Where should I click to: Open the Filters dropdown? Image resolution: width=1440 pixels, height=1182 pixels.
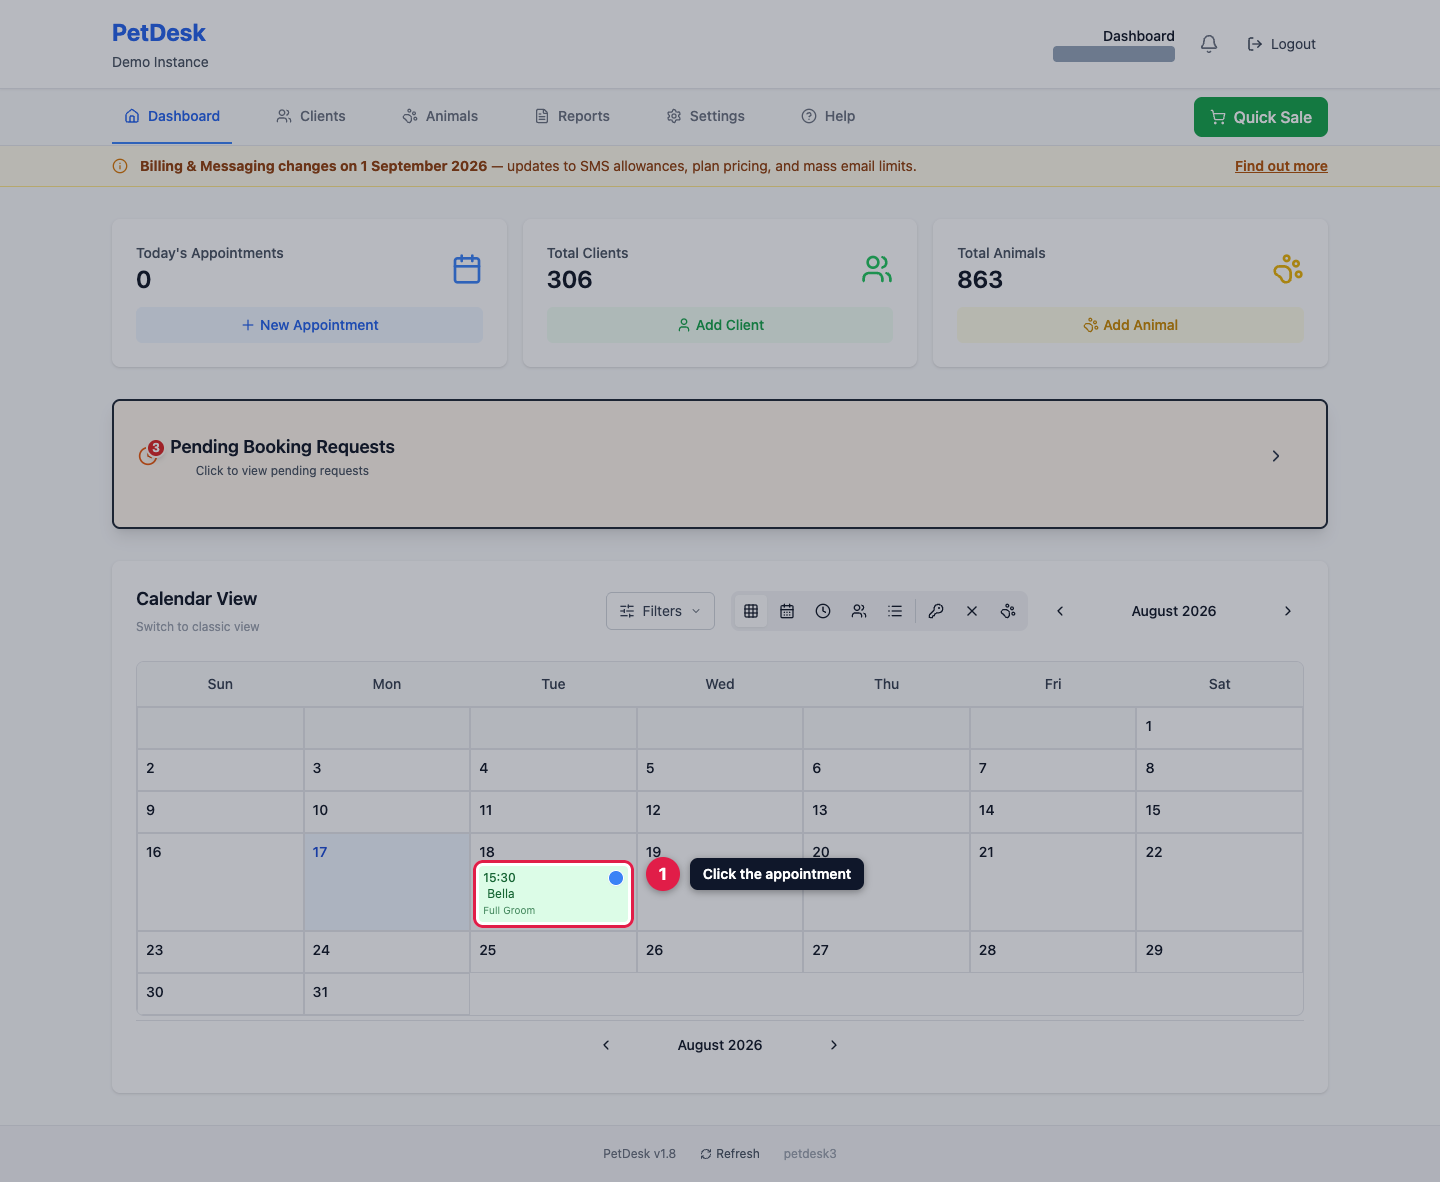click(x=660, y=611)
